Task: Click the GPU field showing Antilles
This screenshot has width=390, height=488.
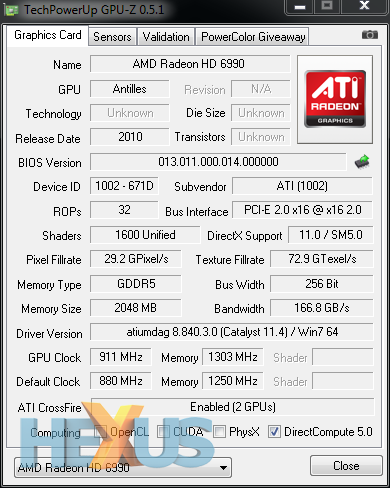Action: (x=130, y=89)
